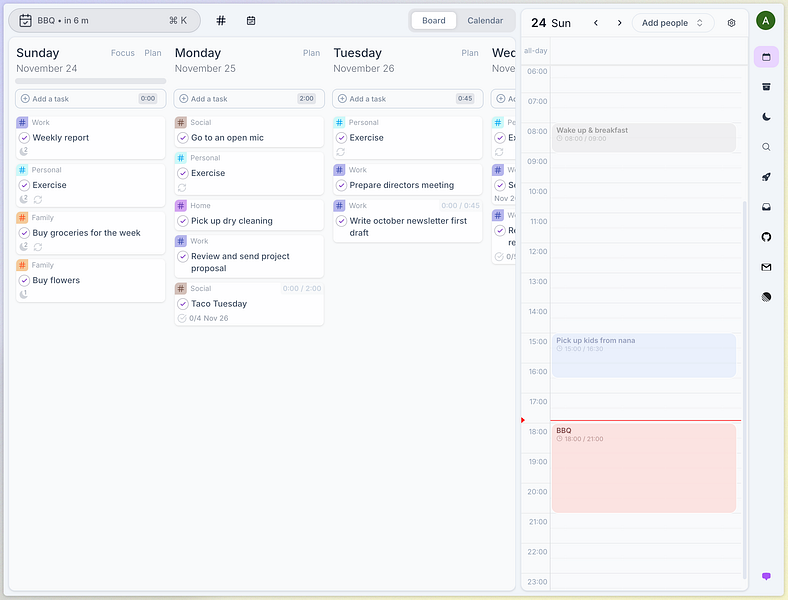Click the moon badge on Weekly report card
Image resolution: width=788 pixels, height=600 pixels.
tap(24, 151)
